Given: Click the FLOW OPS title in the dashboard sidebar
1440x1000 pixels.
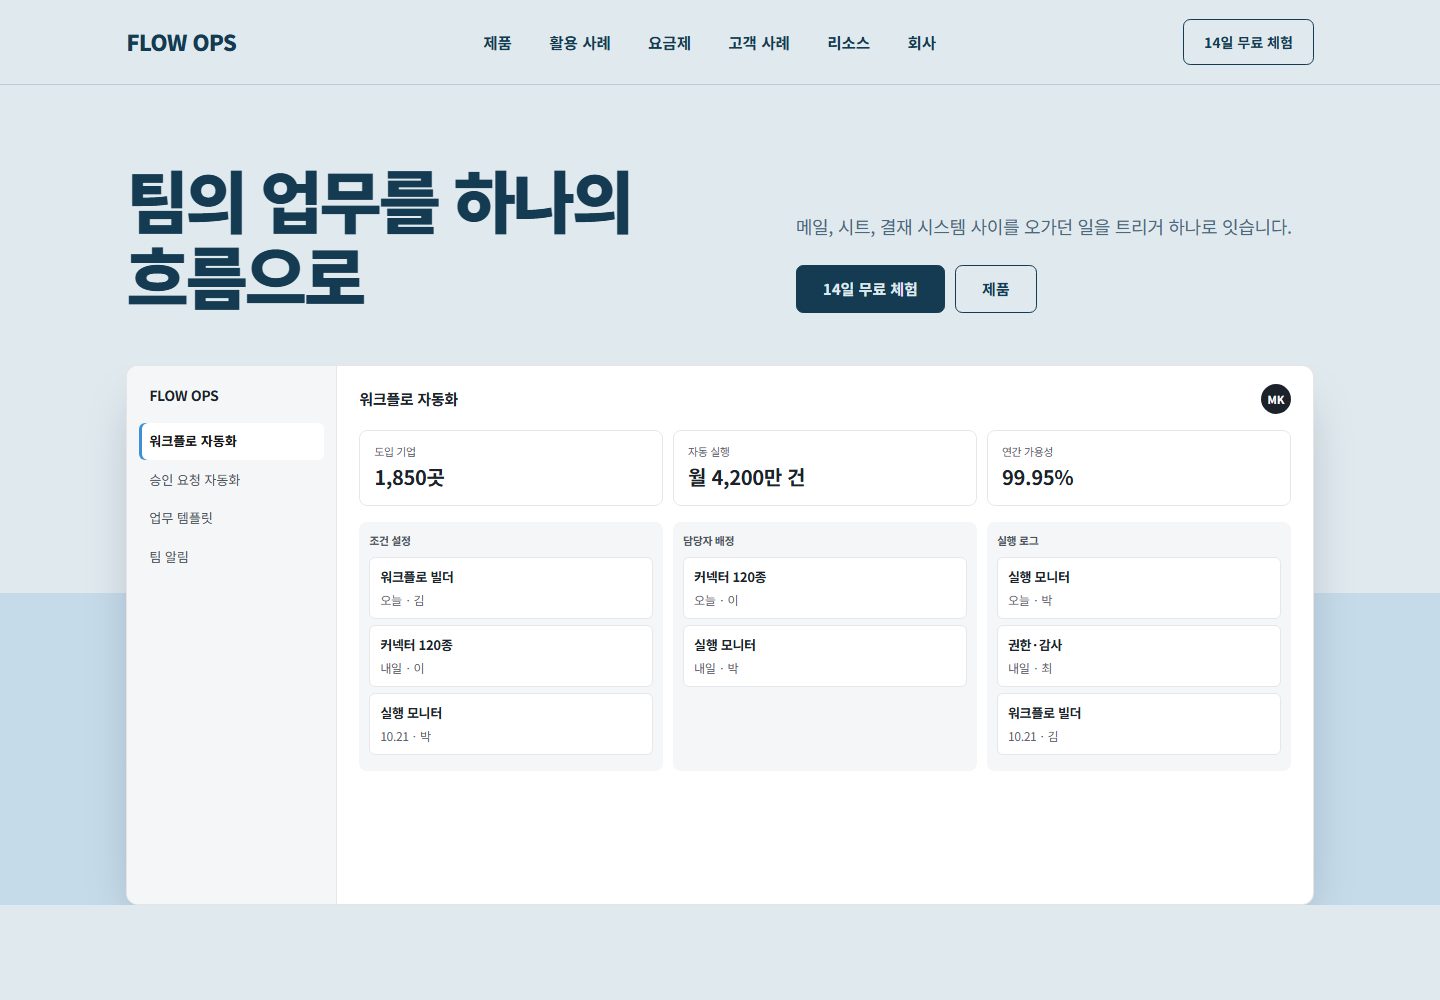Looking at the screenshot, I should pos(184,396).
